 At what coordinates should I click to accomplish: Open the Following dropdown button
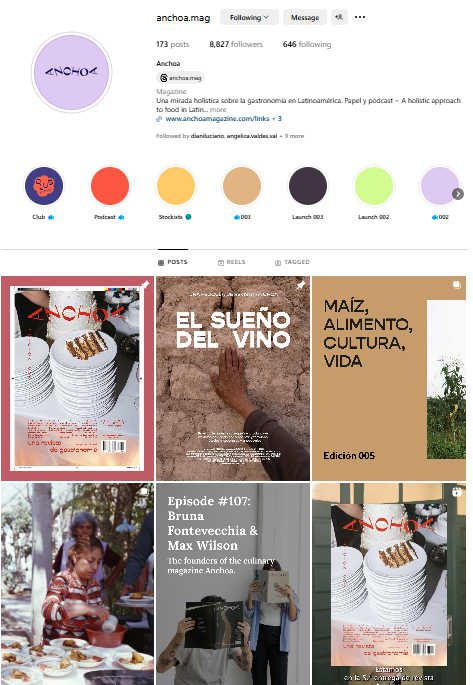249,17
